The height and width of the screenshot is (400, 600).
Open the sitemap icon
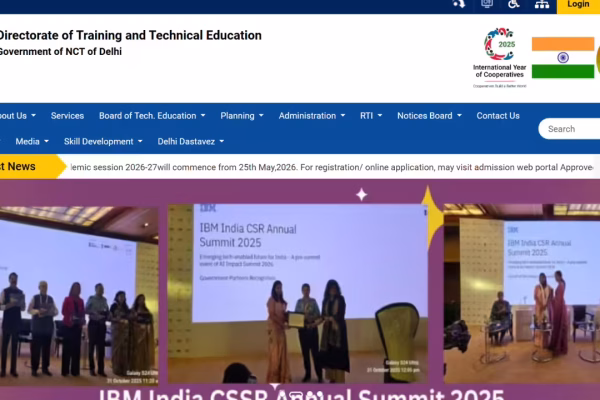pyautogui.click(x=542, y=4)
